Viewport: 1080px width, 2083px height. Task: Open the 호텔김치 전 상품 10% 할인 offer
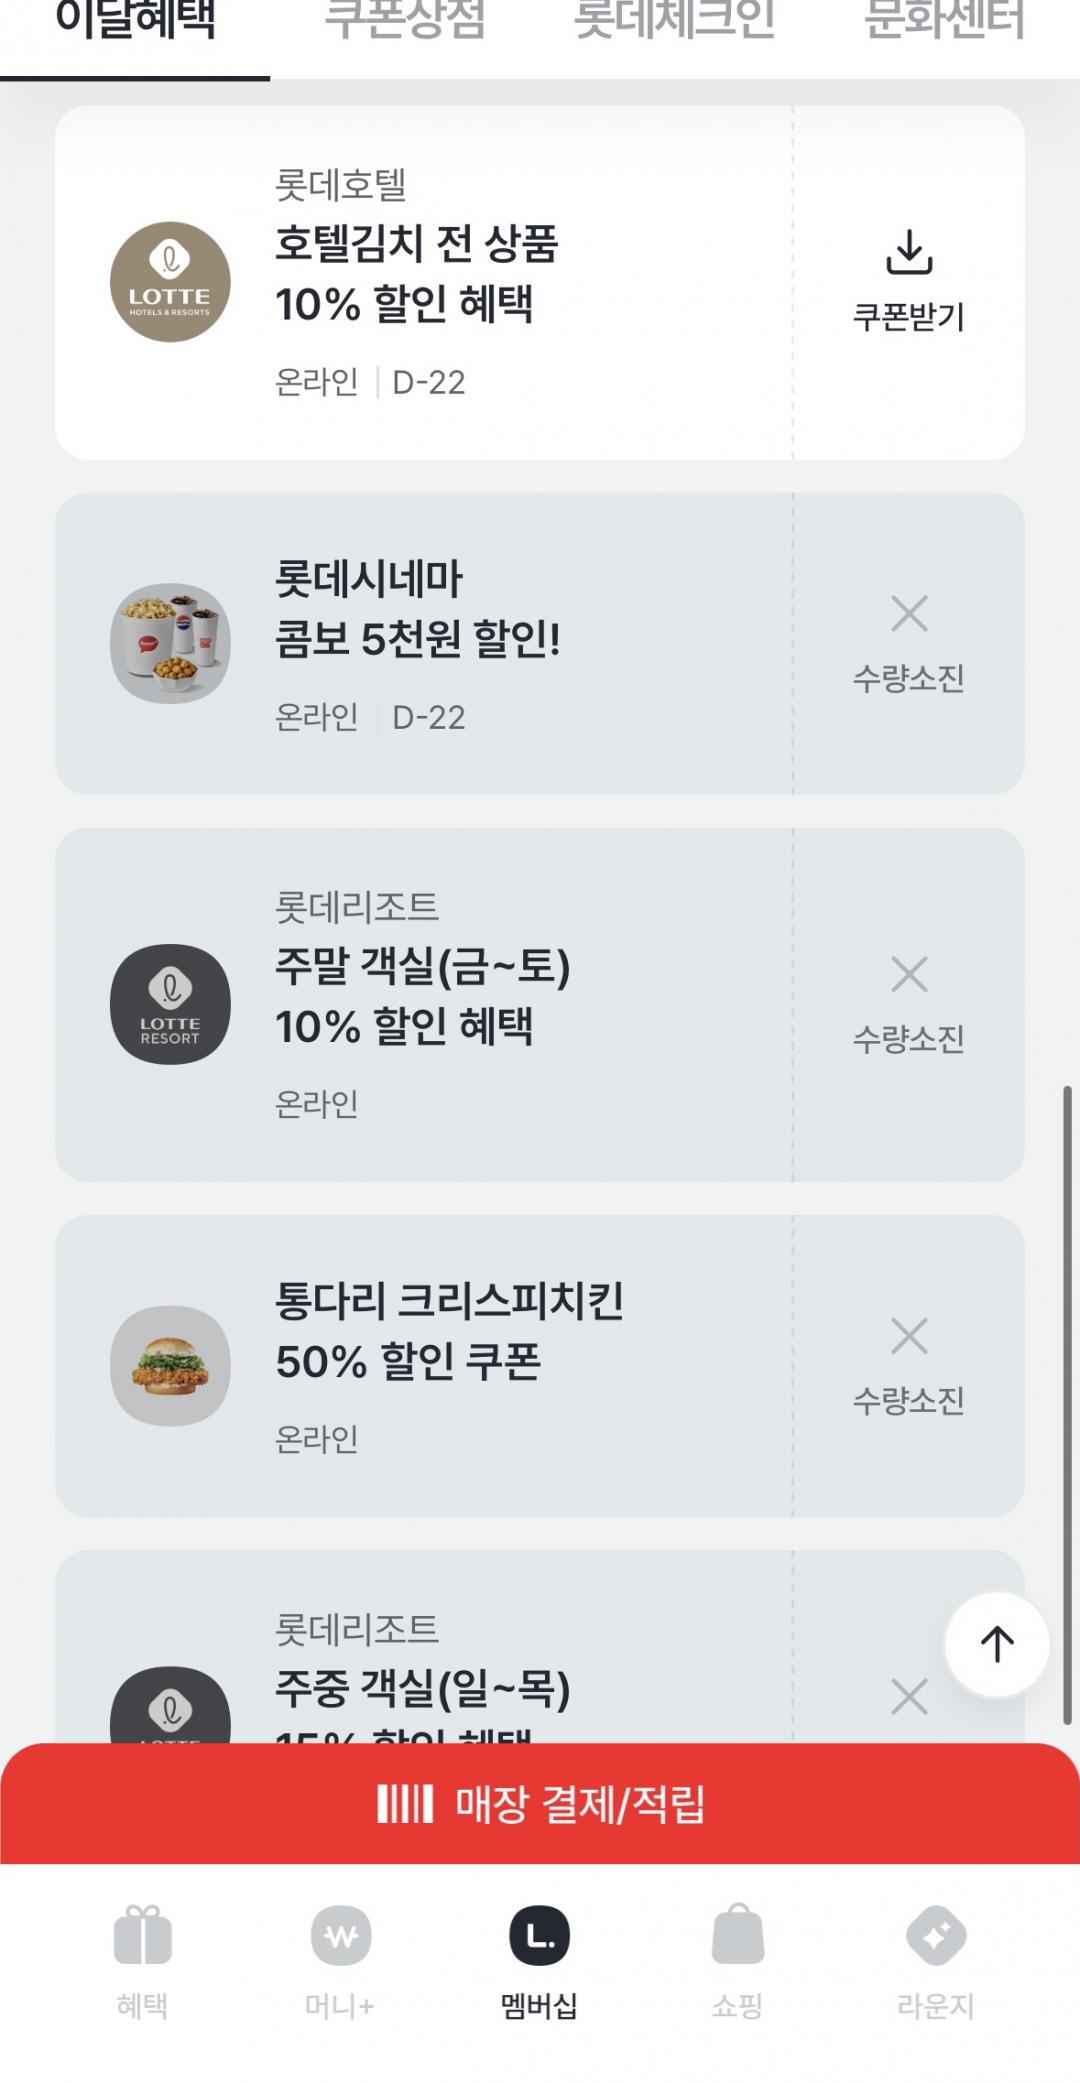(416, 273)
